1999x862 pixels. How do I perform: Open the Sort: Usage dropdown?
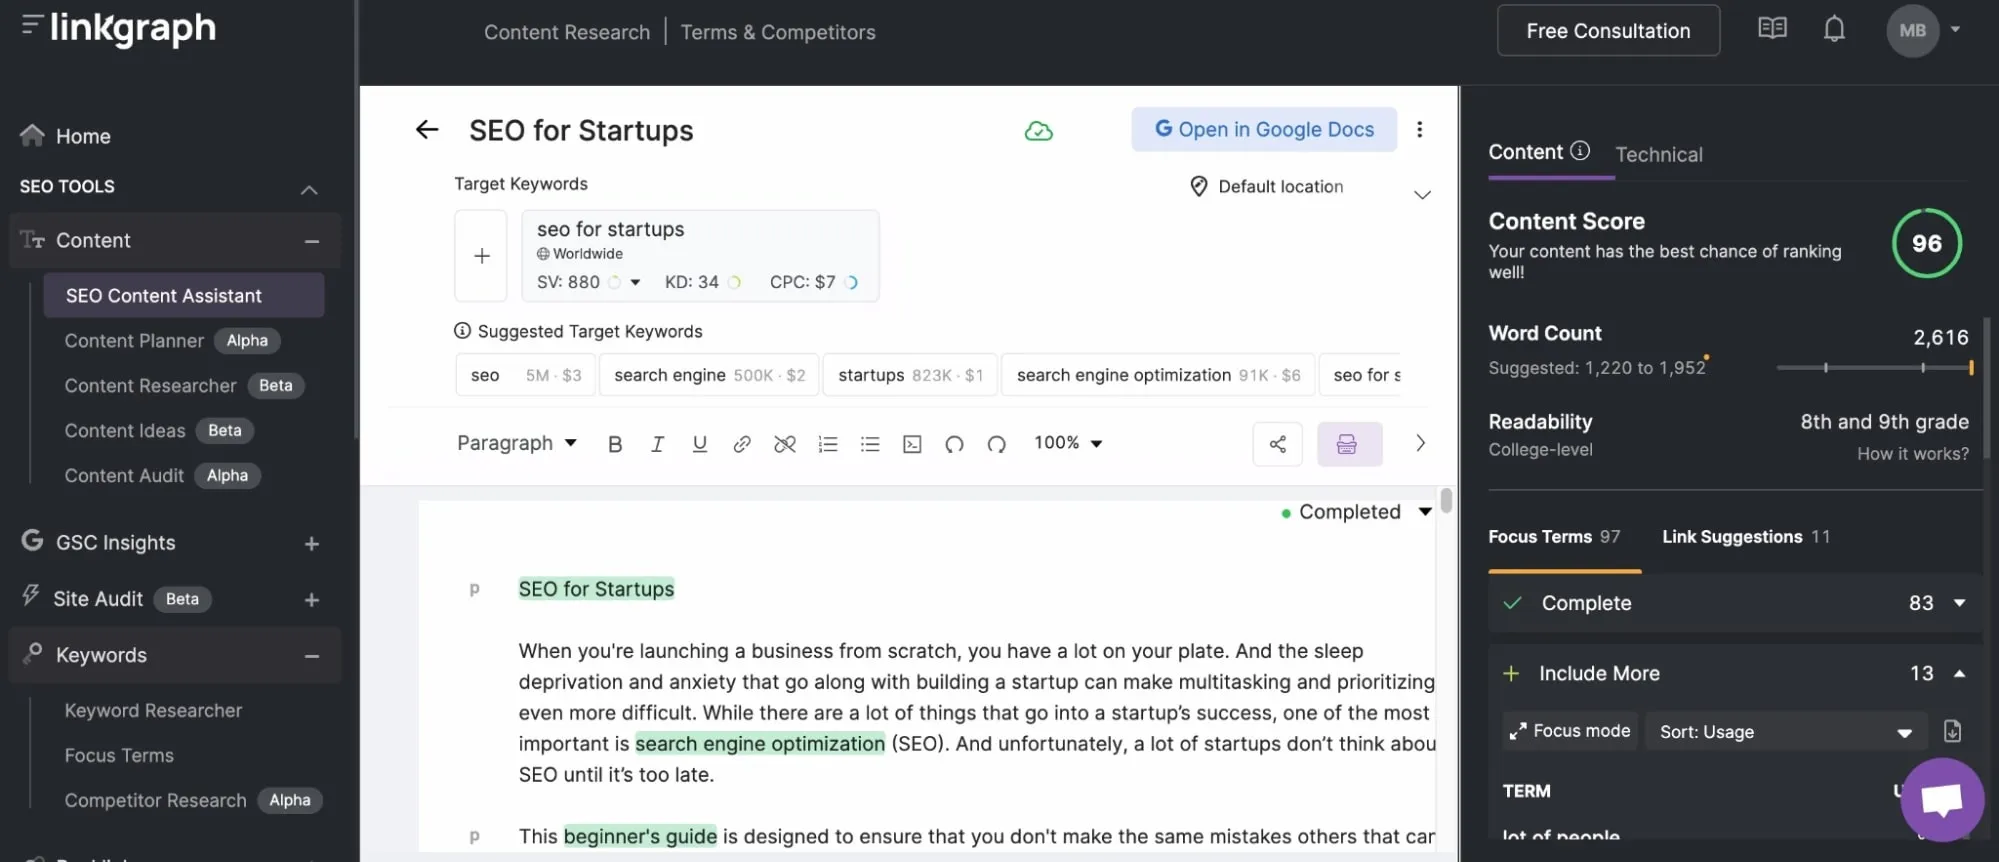1785,732
